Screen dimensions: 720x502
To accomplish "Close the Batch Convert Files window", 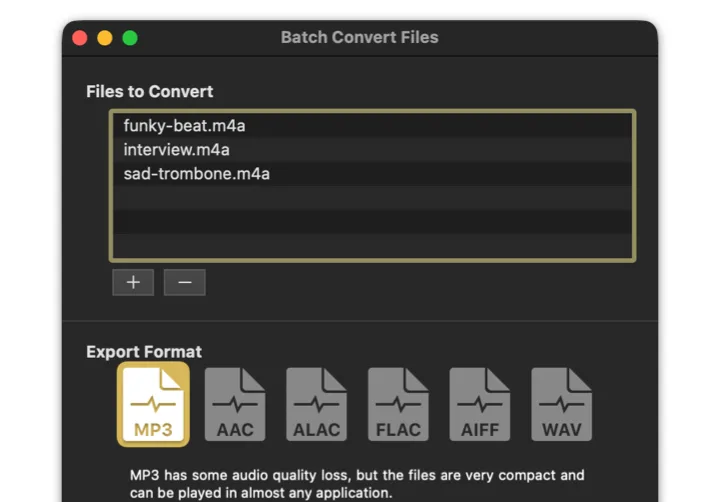I will (x=80, y=38).
